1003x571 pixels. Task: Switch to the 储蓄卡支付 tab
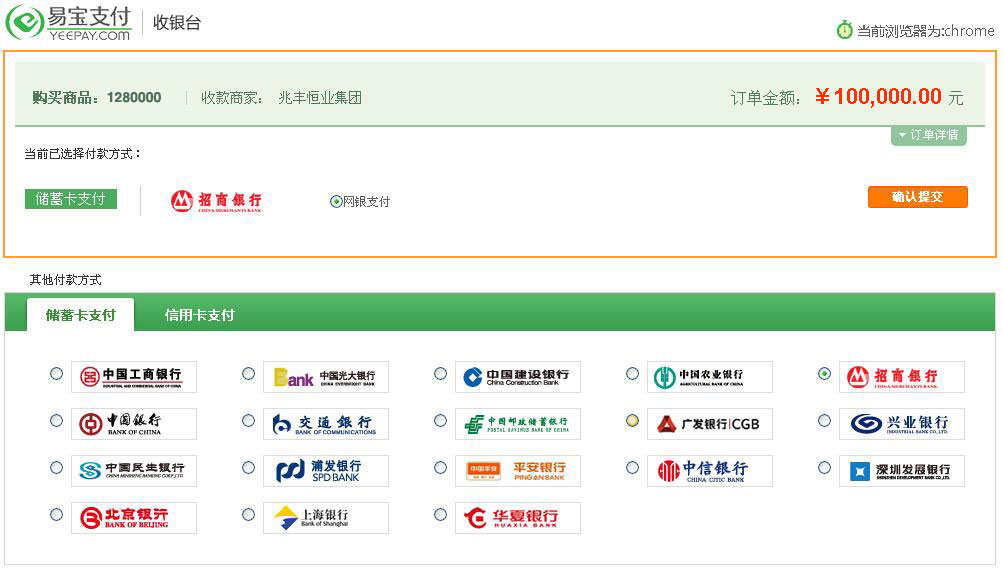[81, 315]
